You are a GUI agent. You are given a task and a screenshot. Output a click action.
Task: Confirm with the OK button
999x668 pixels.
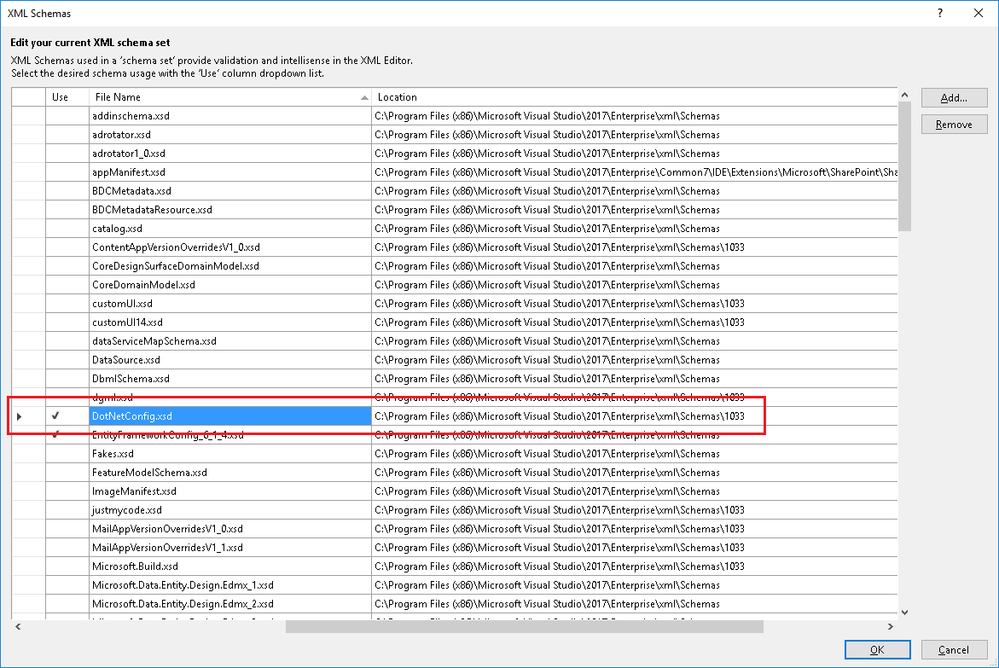click(877, 650)
